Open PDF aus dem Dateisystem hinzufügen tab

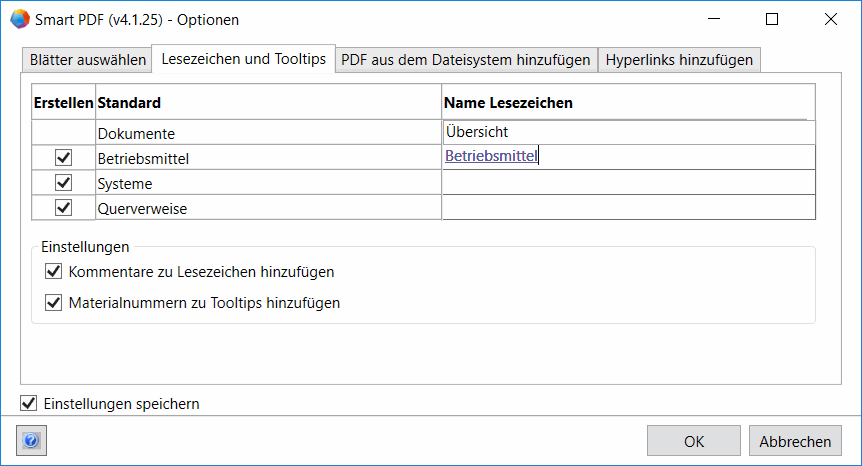(465, 60)
